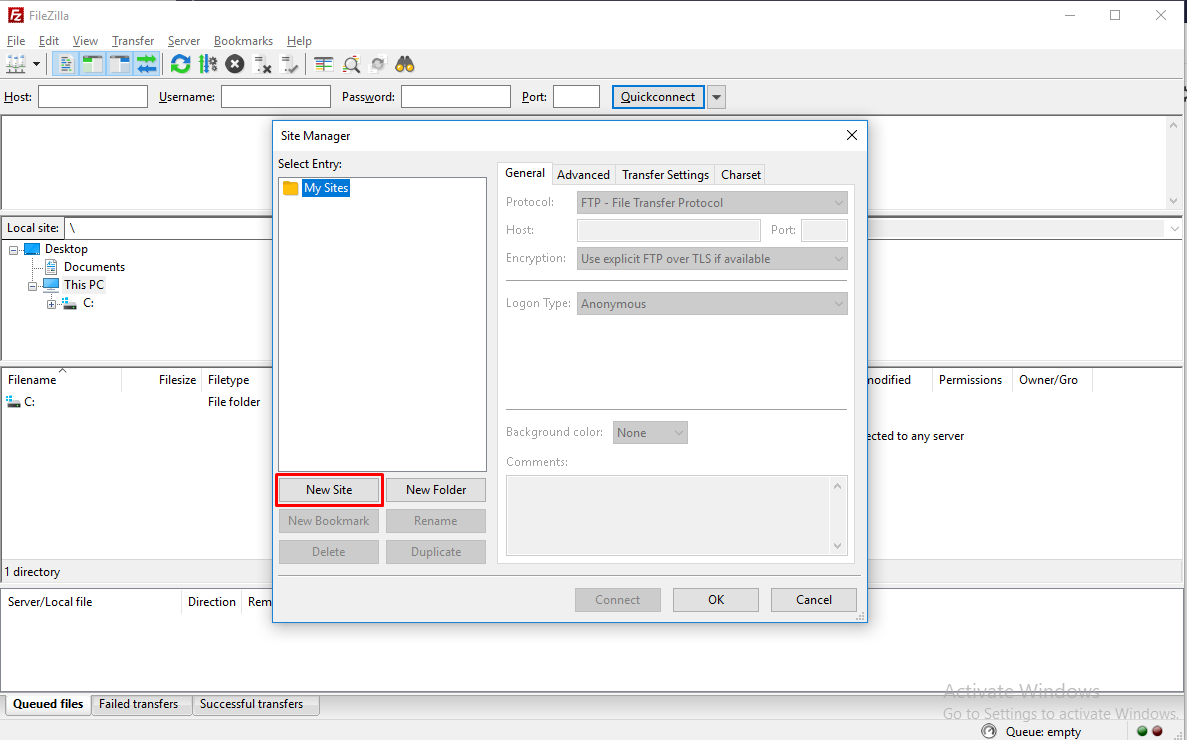Open the Server menu
The image size is (1187, 740).
pos(184,41)
